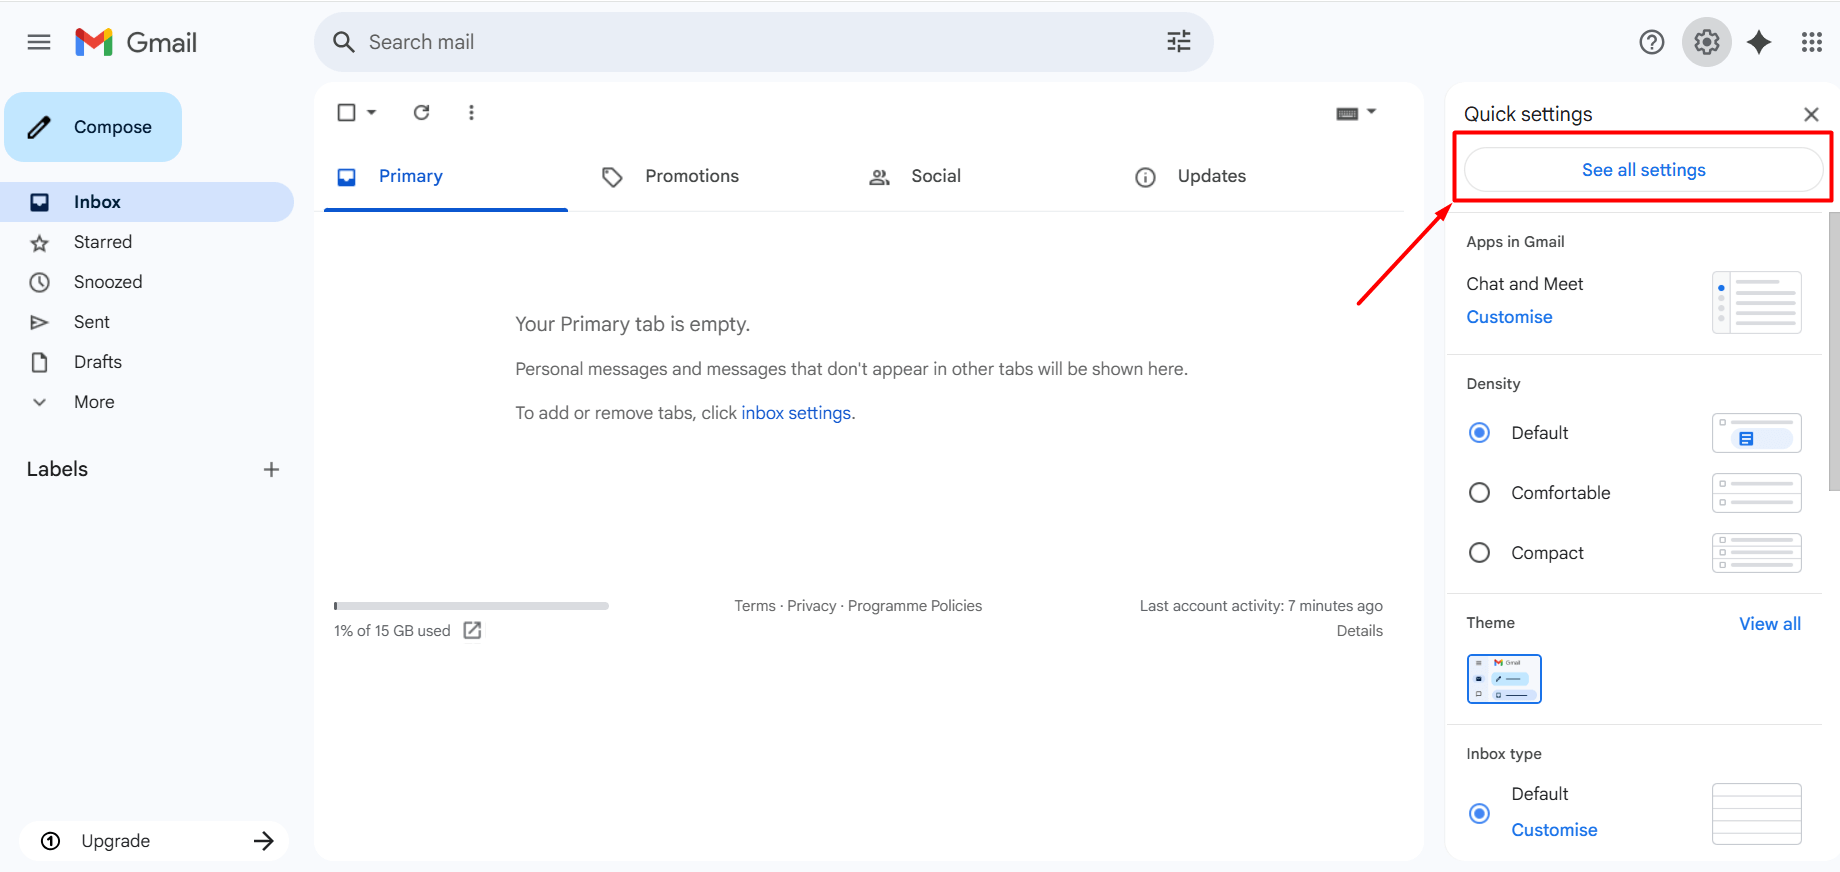Click Quick settings panel scrollbar
Viewport: 1840px width, 872px height.
[1834, 351]
